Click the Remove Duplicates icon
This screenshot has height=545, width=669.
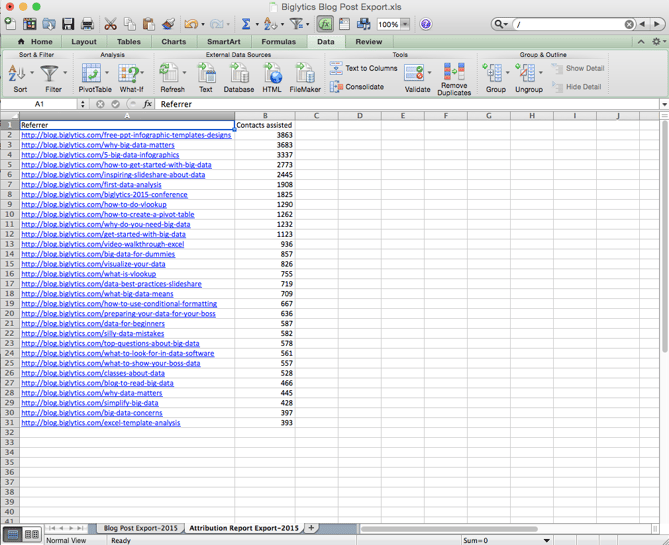coord(453,76)
